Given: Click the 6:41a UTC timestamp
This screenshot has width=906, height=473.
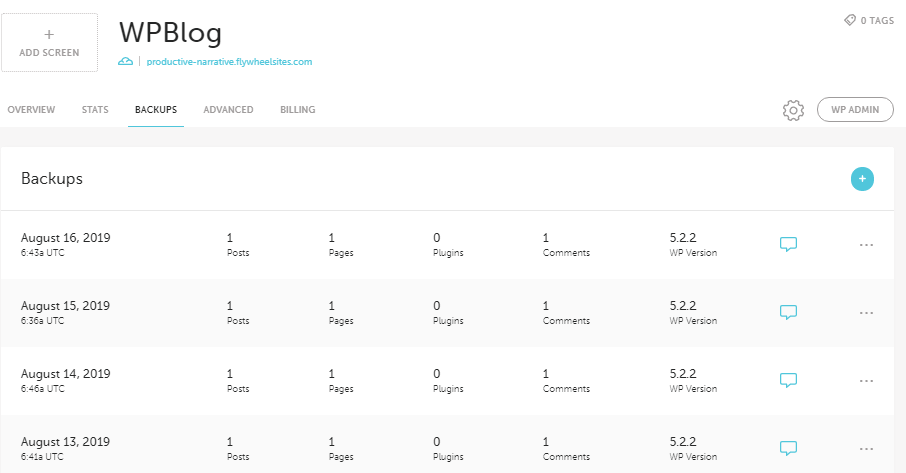Looking at the screenshot, I should 42,457.
